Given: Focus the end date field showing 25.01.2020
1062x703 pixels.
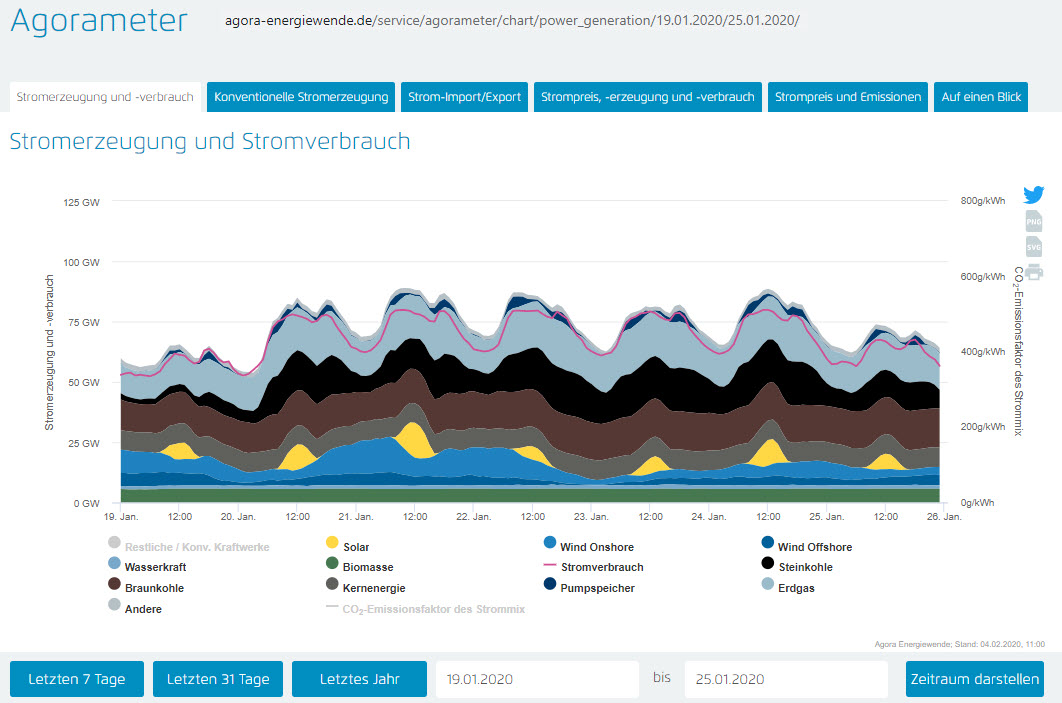Looking at the screenshot, I should [785, 679].
